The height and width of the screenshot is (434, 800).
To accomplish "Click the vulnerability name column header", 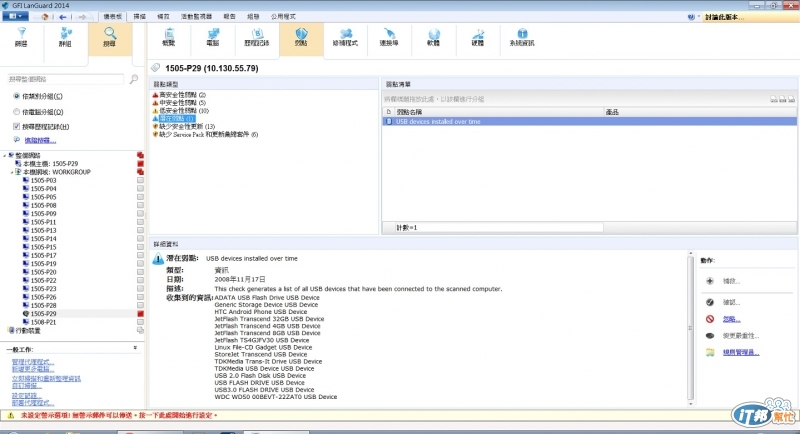I will [499, 112].
